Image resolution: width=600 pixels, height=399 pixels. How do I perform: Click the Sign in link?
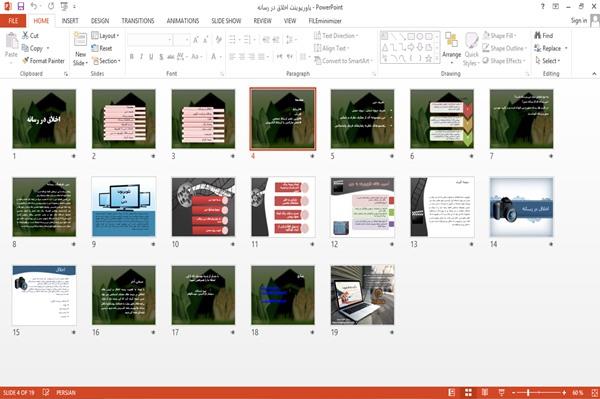point(579,21)
